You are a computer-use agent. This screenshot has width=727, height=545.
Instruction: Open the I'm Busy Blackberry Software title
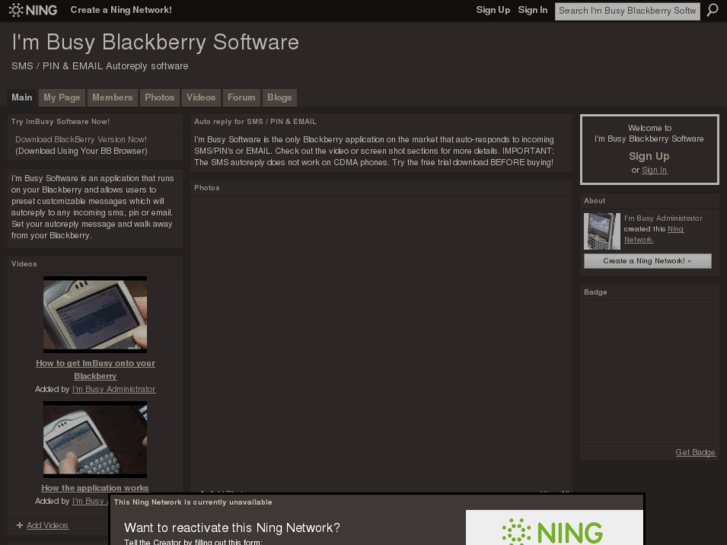pos(155,42)
